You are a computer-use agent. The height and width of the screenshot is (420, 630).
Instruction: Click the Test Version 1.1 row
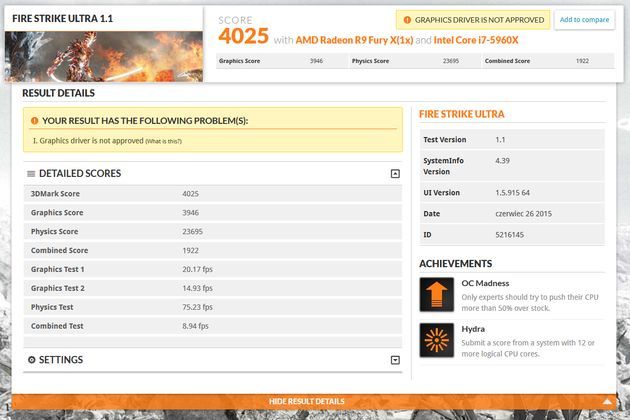[512, 139]
